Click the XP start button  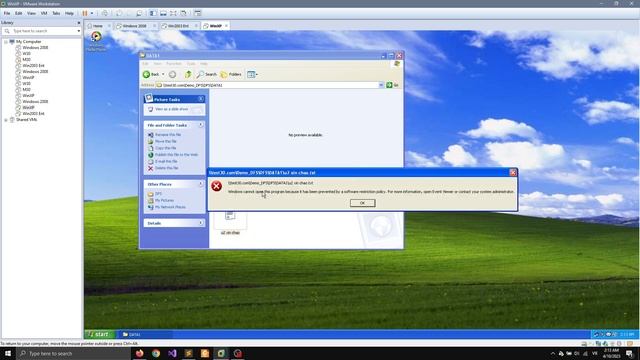99,334
